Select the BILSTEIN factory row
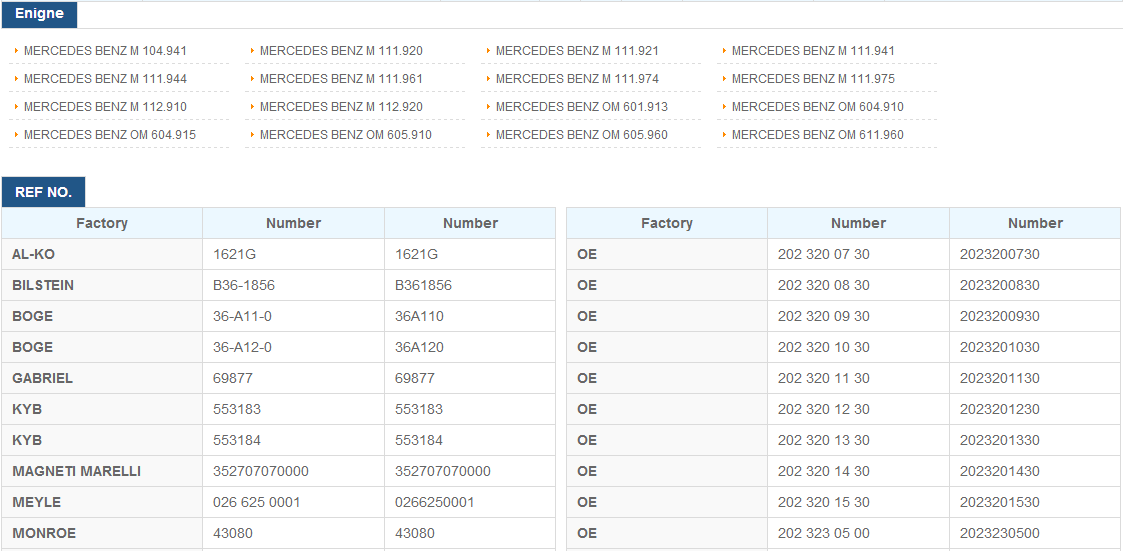 click(278, 285)
